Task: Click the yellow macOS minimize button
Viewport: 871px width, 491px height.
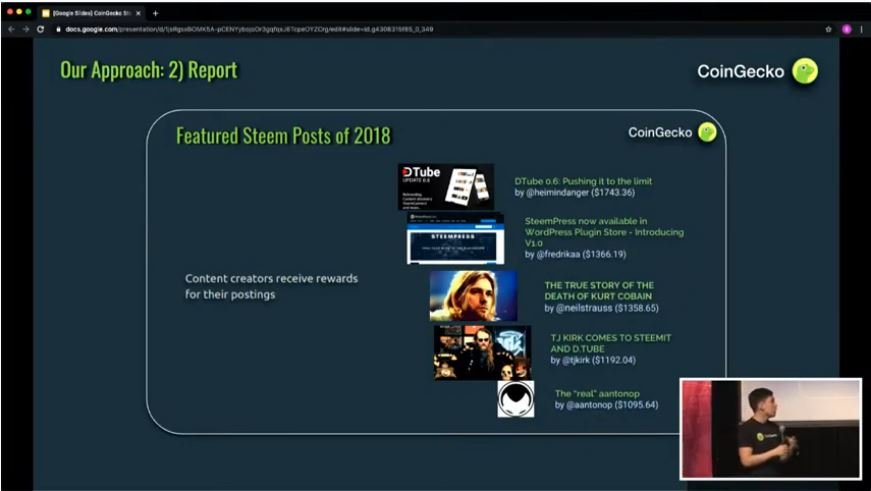Action: (x=19, y=12)
